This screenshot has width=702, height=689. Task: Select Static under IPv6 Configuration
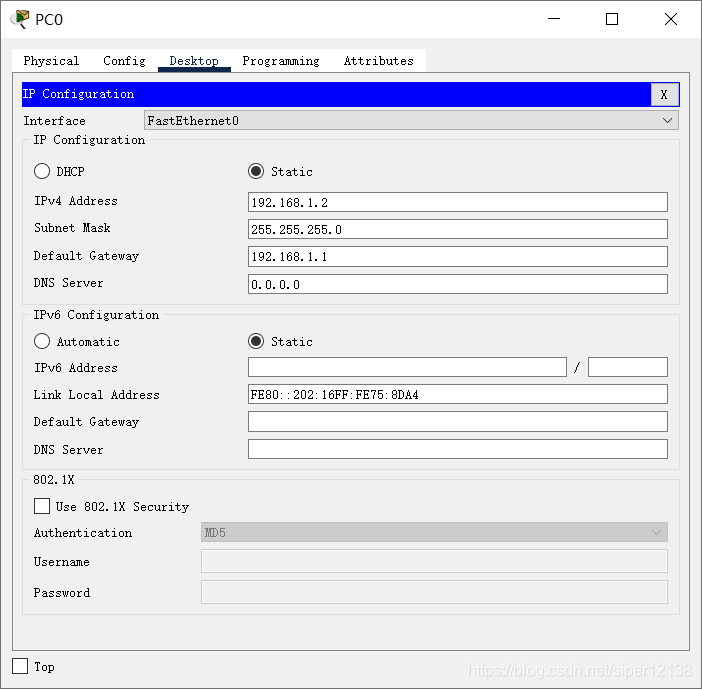coord(256,341)
